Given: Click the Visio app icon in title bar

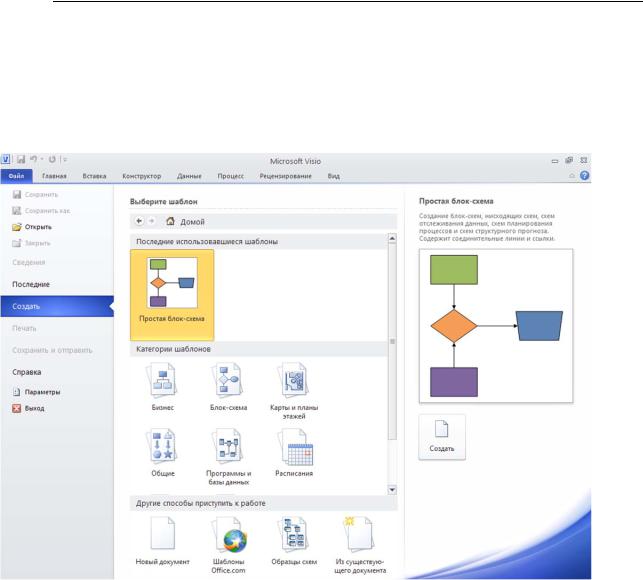Looking at the screenshot, I should [6, 159].
